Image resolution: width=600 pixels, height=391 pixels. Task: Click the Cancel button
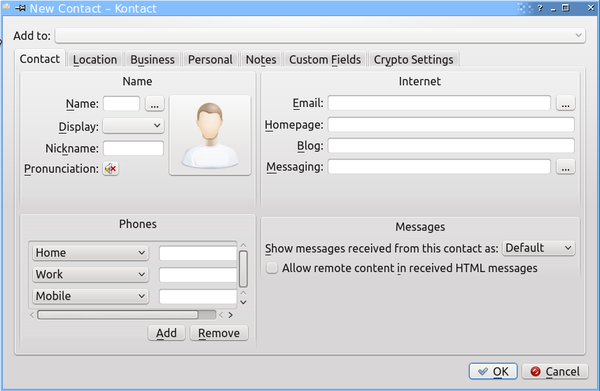point(555,371)
